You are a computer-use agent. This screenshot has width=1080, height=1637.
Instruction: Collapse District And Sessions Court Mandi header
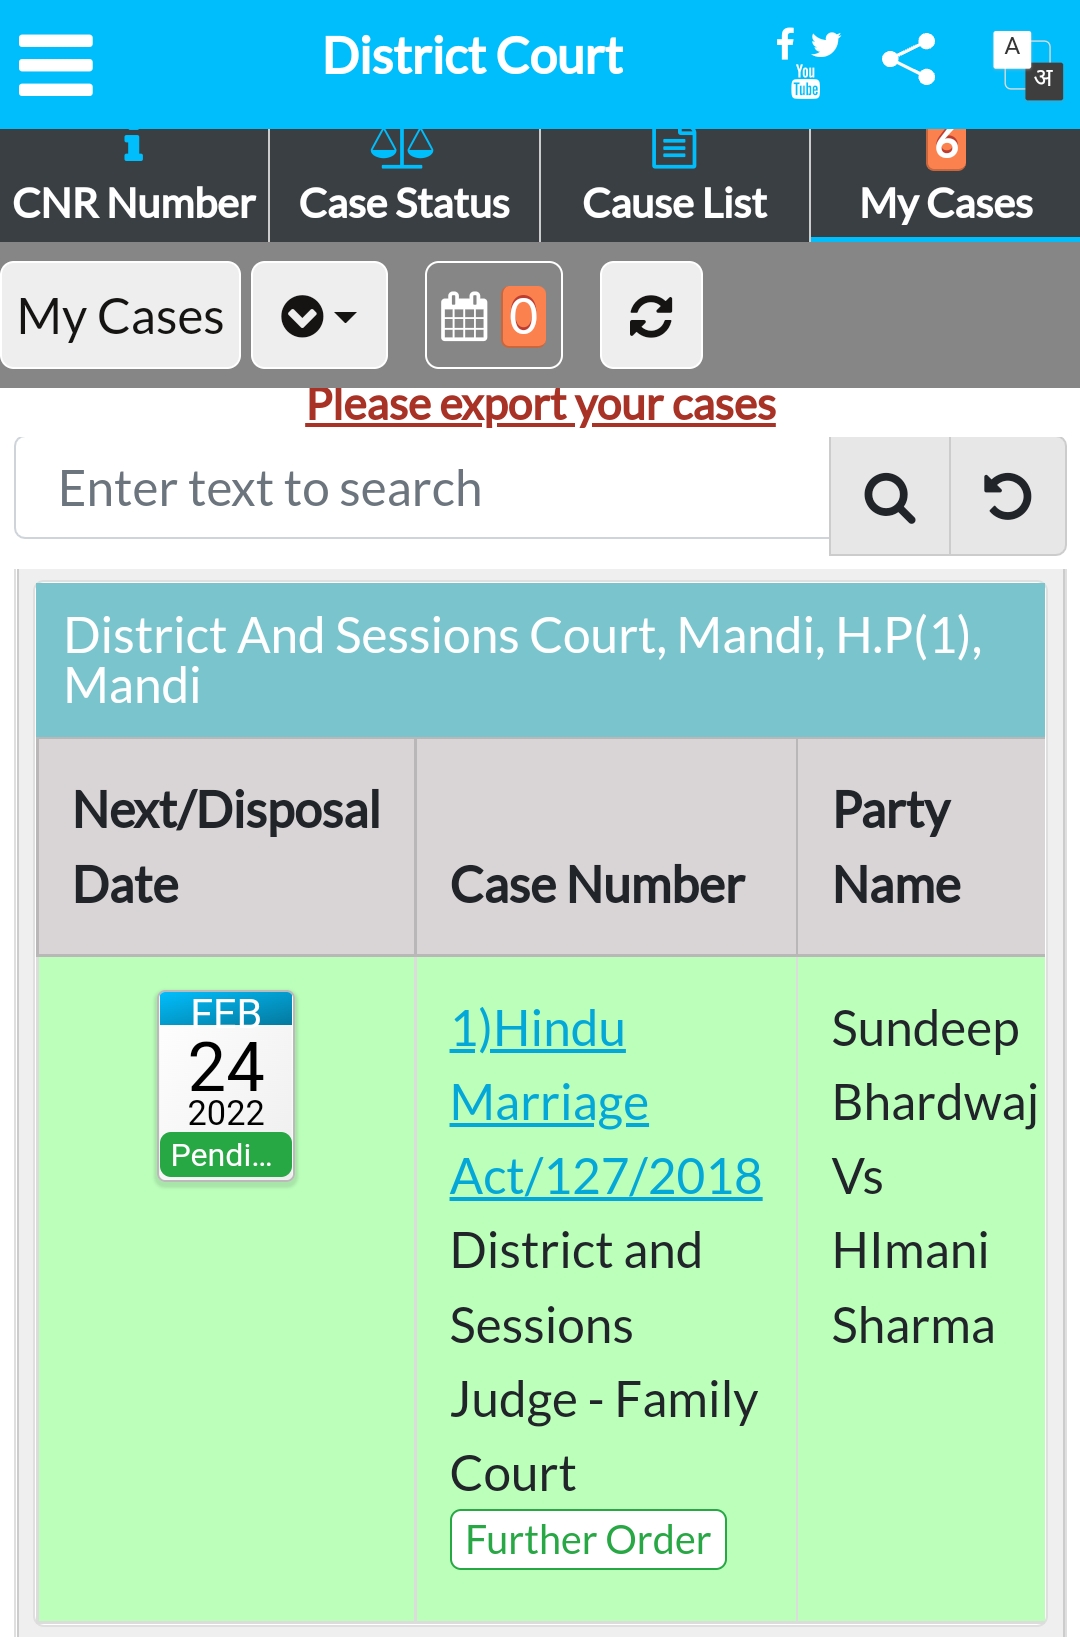tap(541, 660)
